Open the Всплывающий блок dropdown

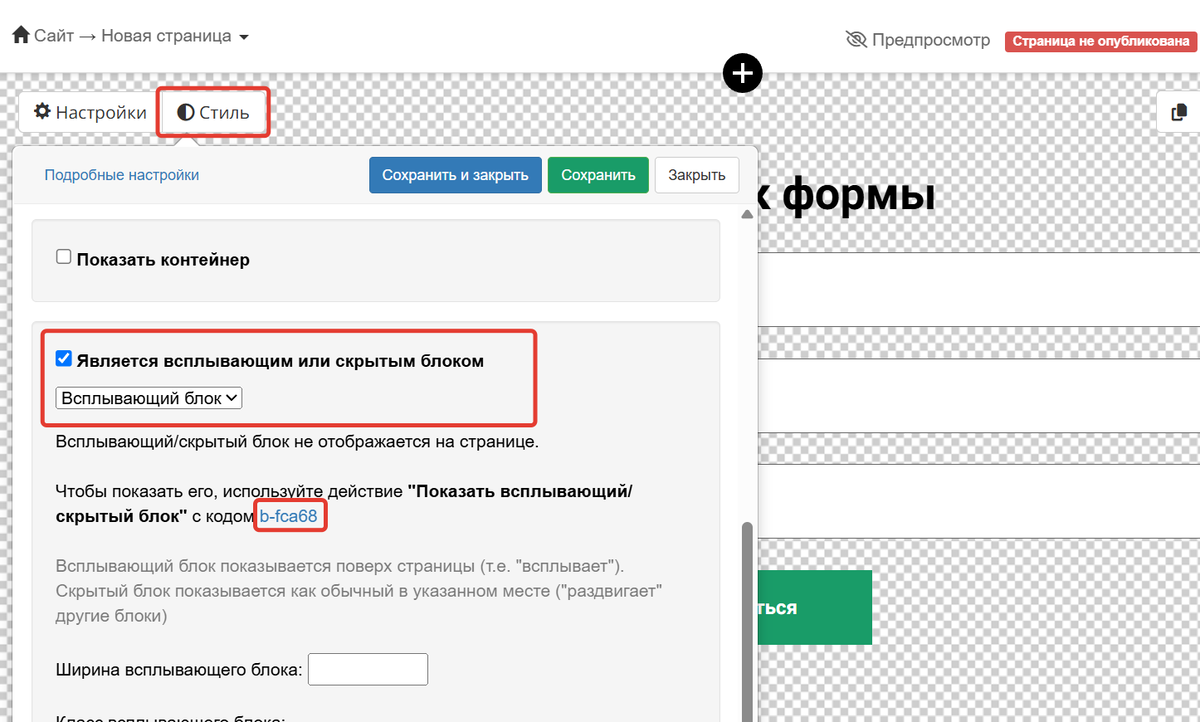coord(149,398)
